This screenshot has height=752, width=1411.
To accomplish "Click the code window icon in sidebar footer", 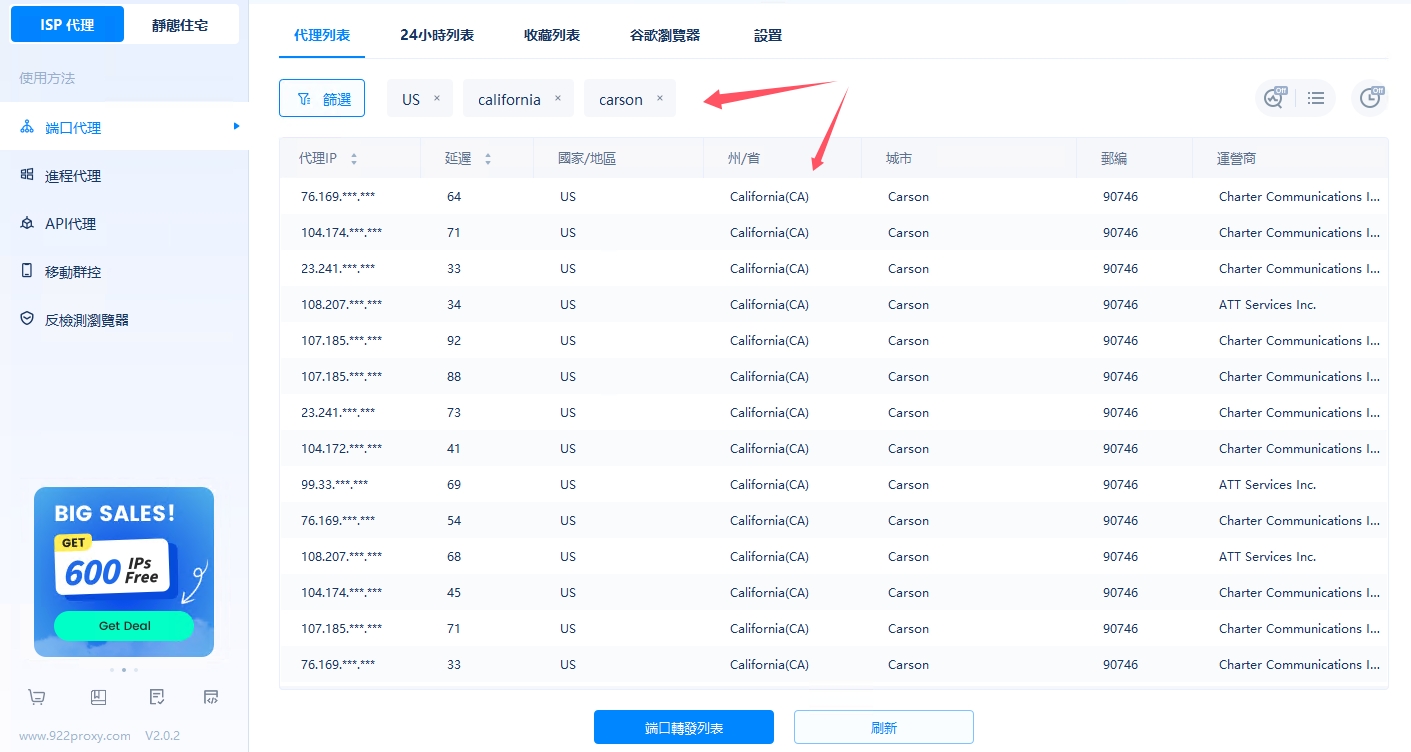I will [x=211, y=697].
